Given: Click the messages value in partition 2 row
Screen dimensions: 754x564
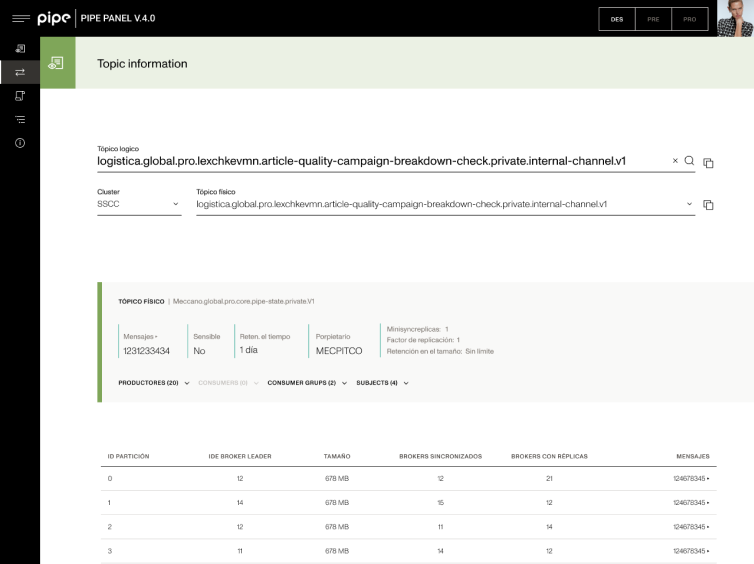Looking at the screenshot, I should [691, 526].
